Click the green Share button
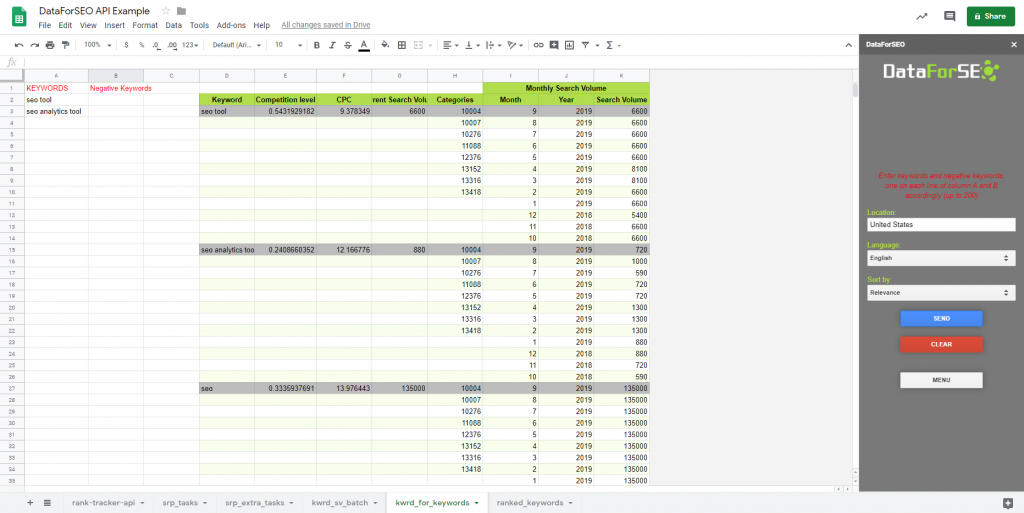 (x=991, y=16)
